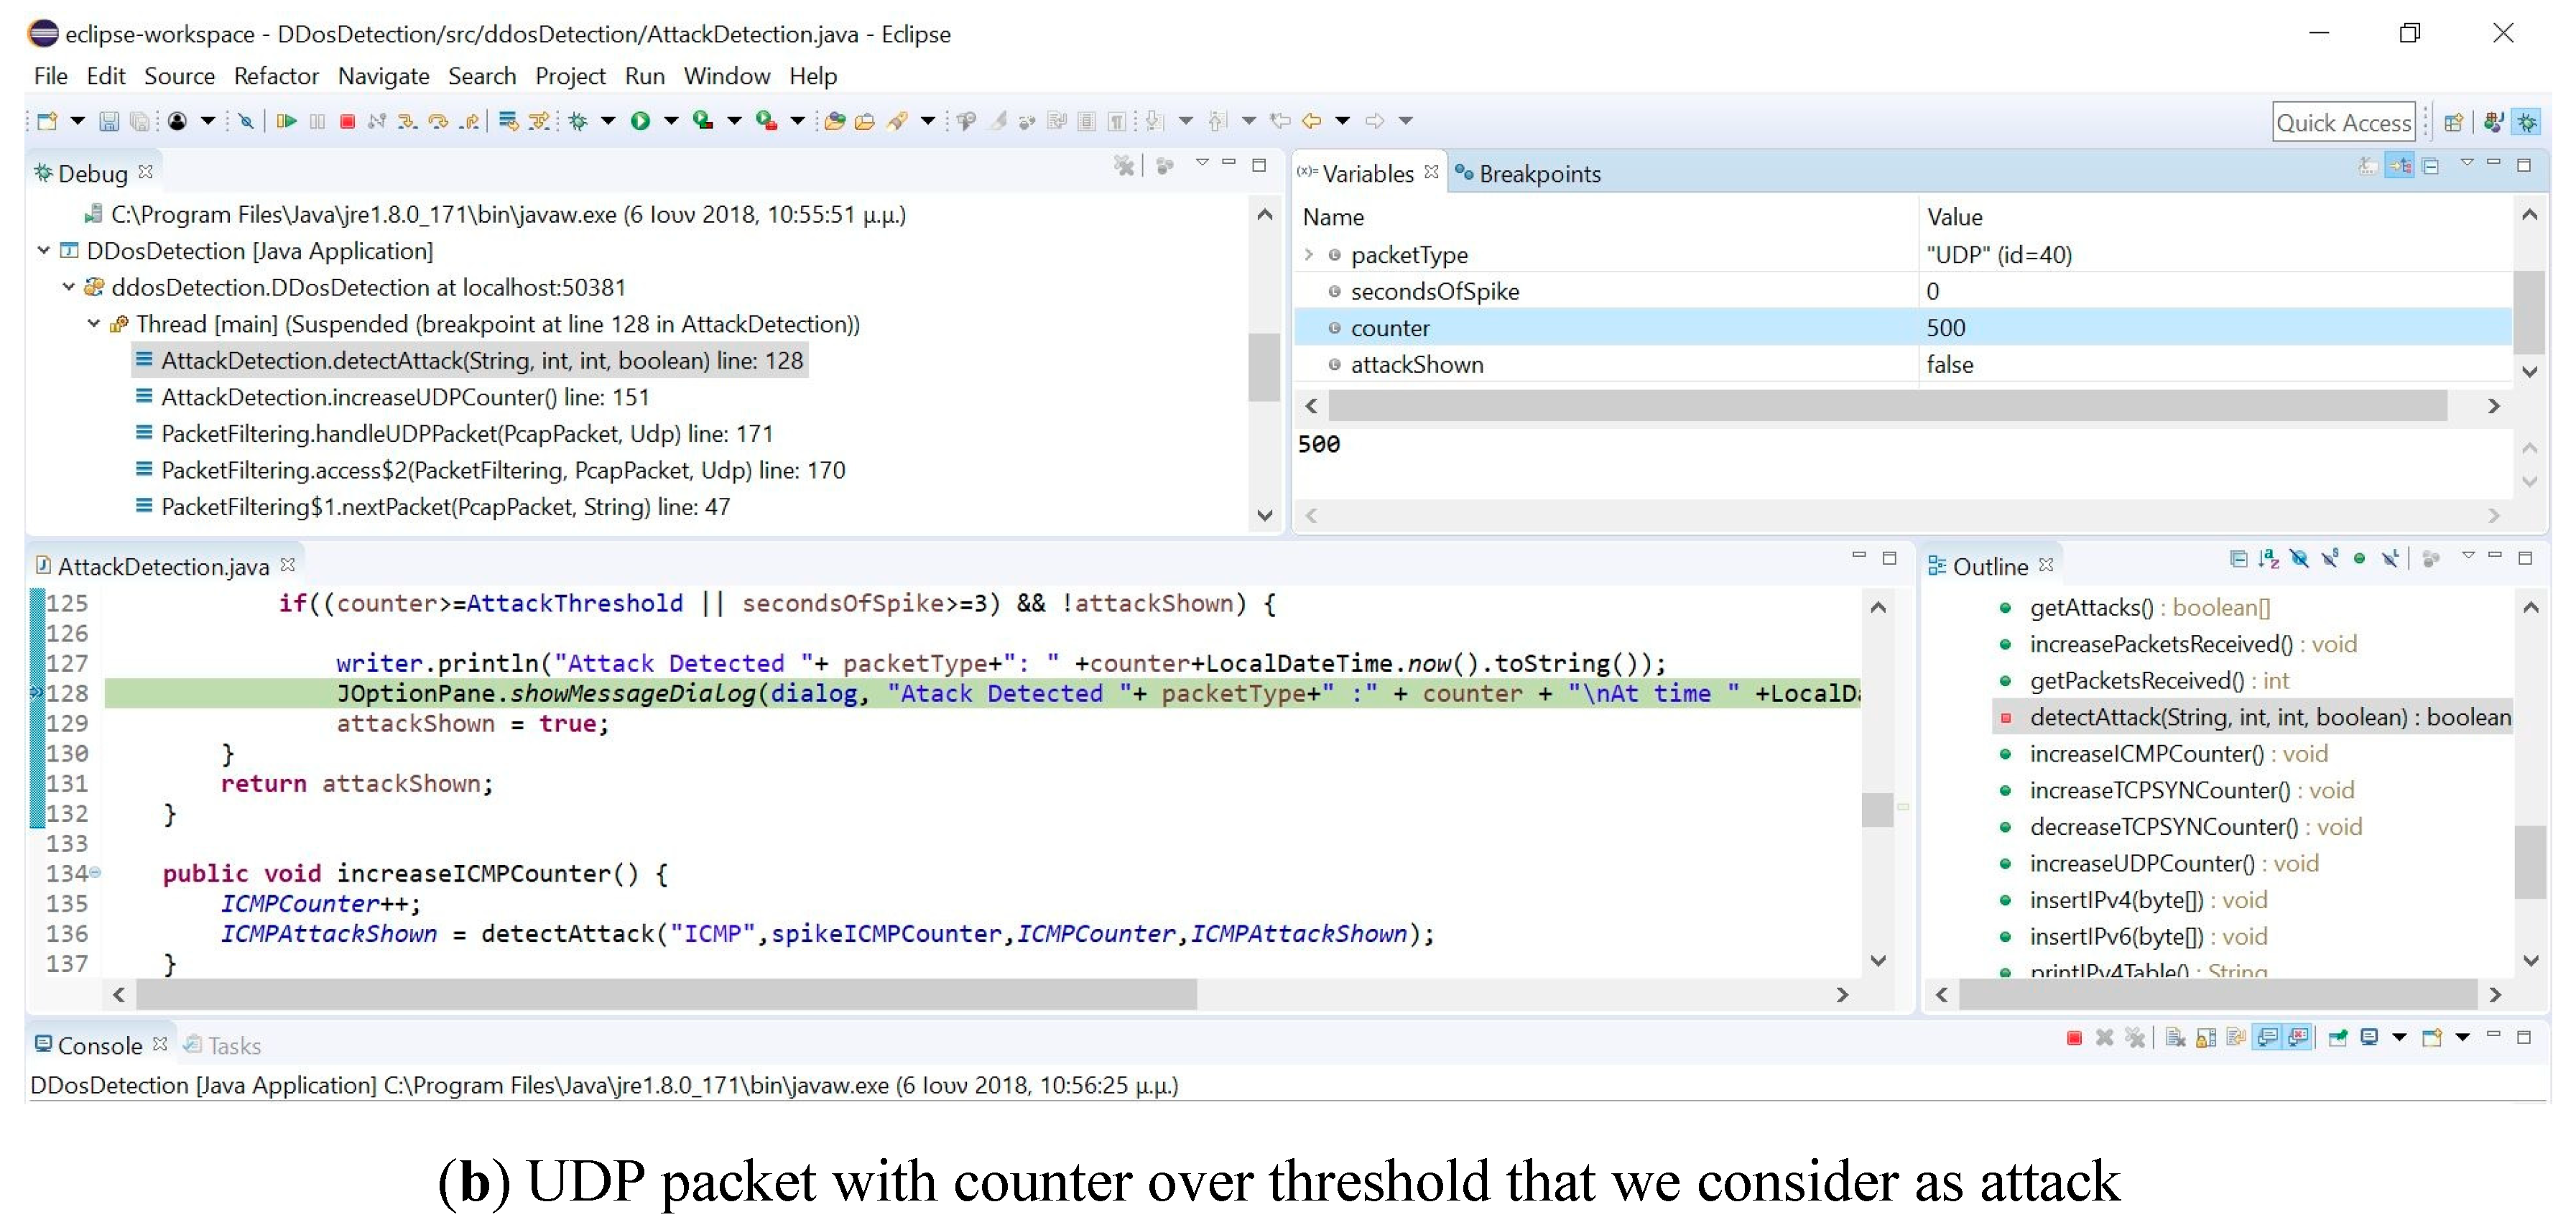Click Collapse All in Outline panel
2576x1230 pixels.
pyautogui.click(x=2238, y=559)
